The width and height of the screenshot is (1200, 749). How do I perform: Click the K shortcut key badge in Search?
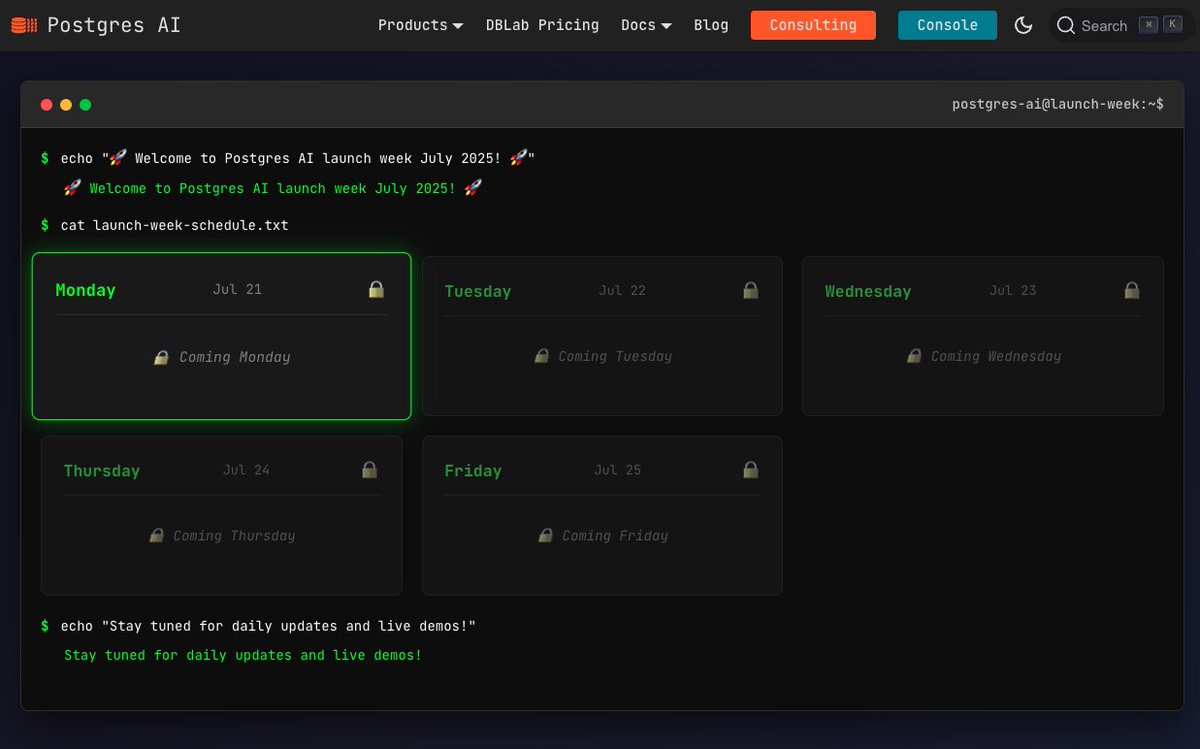1172,25
